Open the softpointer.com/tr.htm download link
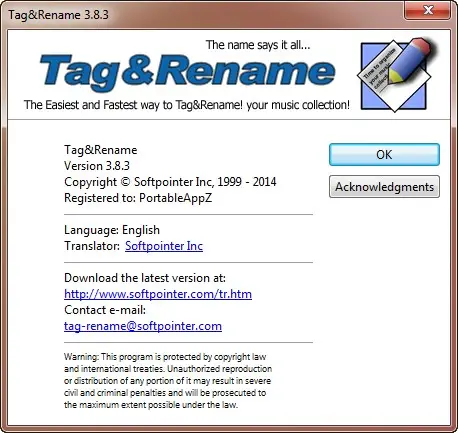Screen dimensions: 458x433 click(x=158, y=294)
